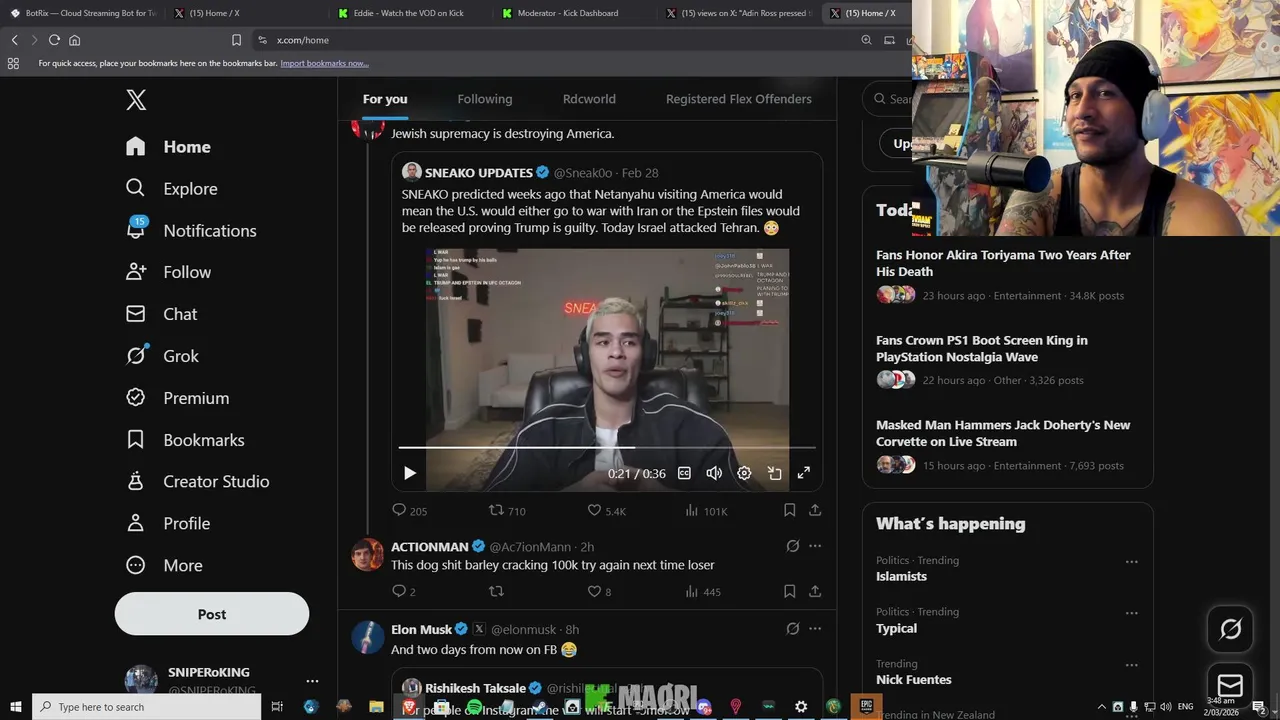The height and width of the screenshot is (720, 1280).
Task: Share ACTIONMAN post
Action: tap(815, 591)
